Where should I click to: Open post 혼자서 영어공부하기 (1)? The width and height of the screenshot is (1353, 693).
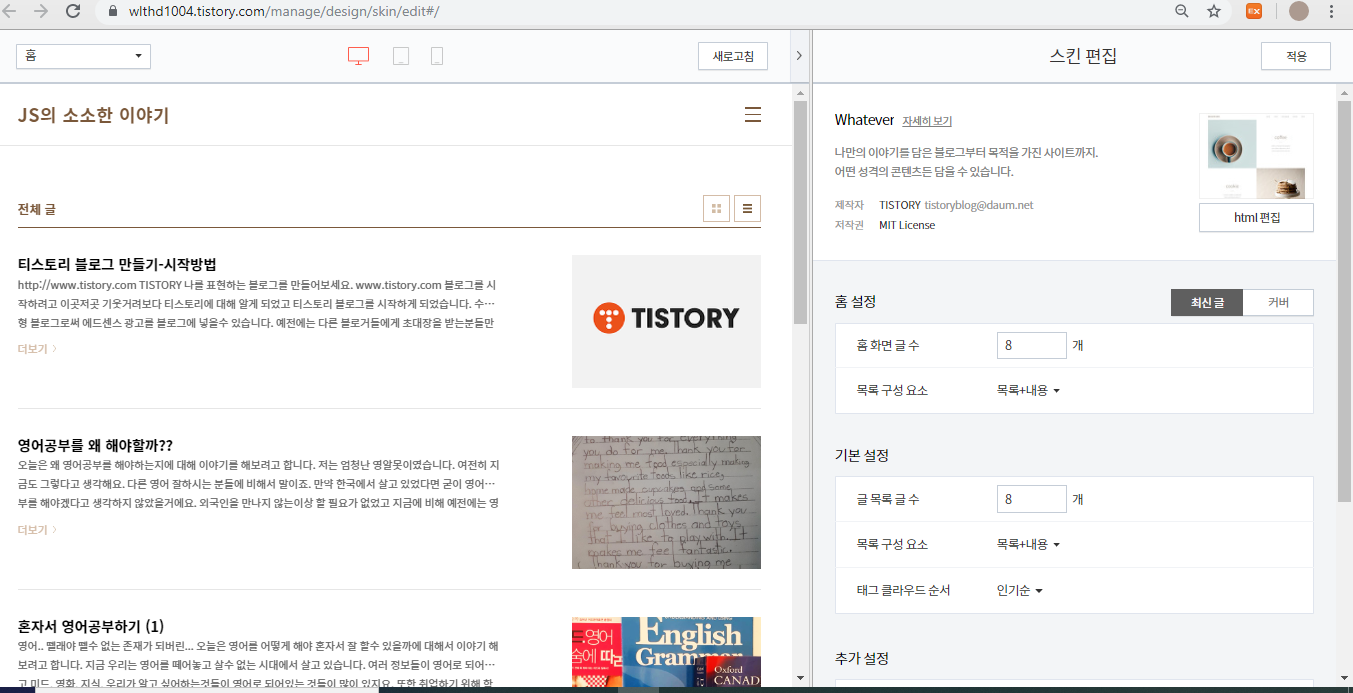(x=91, y=626)
